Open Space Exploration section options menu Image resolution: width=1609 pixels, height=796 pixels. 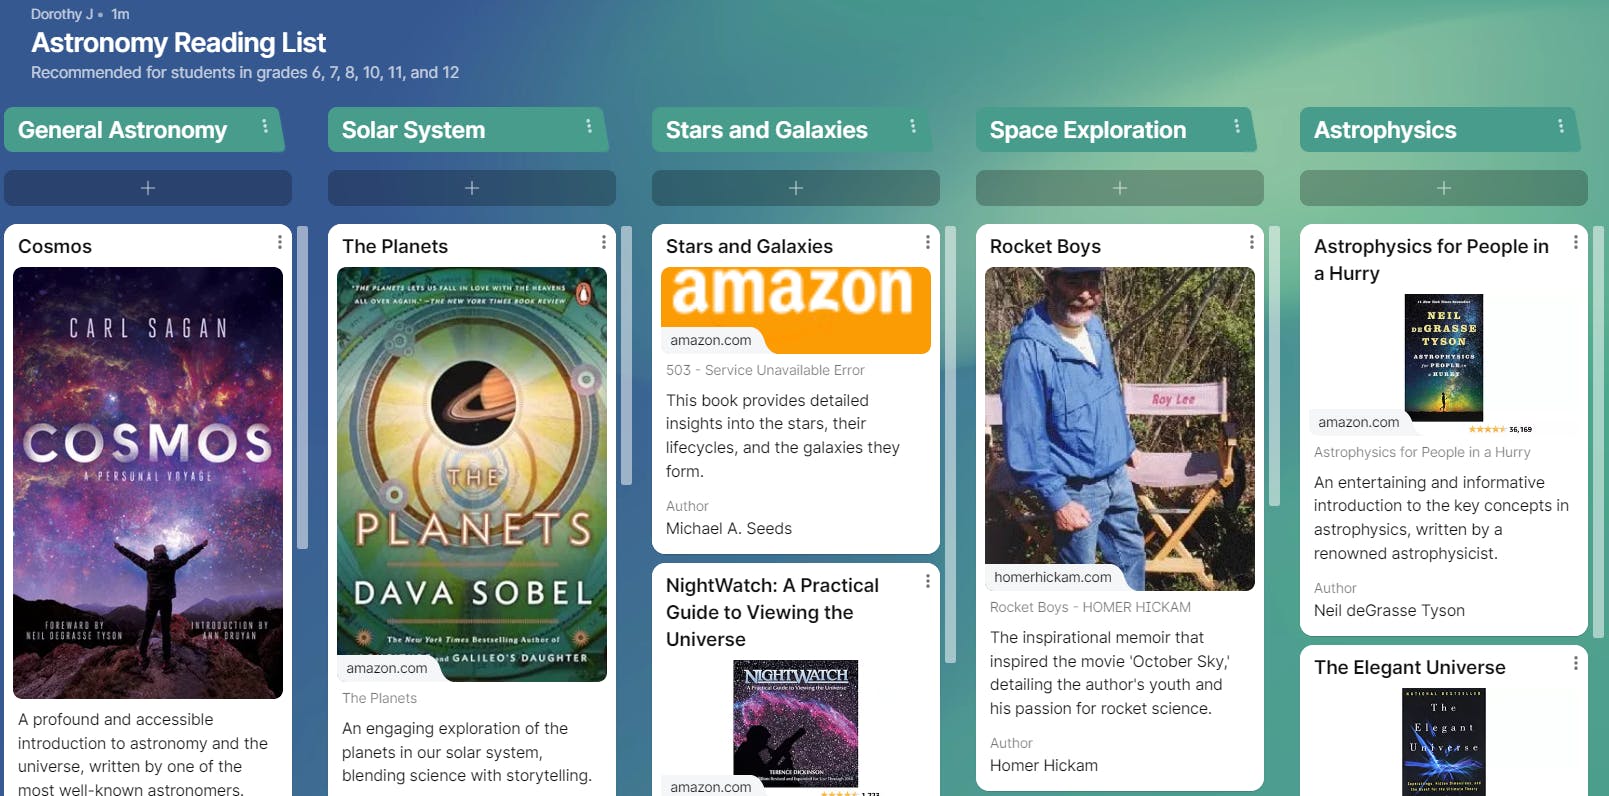click(x=1237, y=126)
